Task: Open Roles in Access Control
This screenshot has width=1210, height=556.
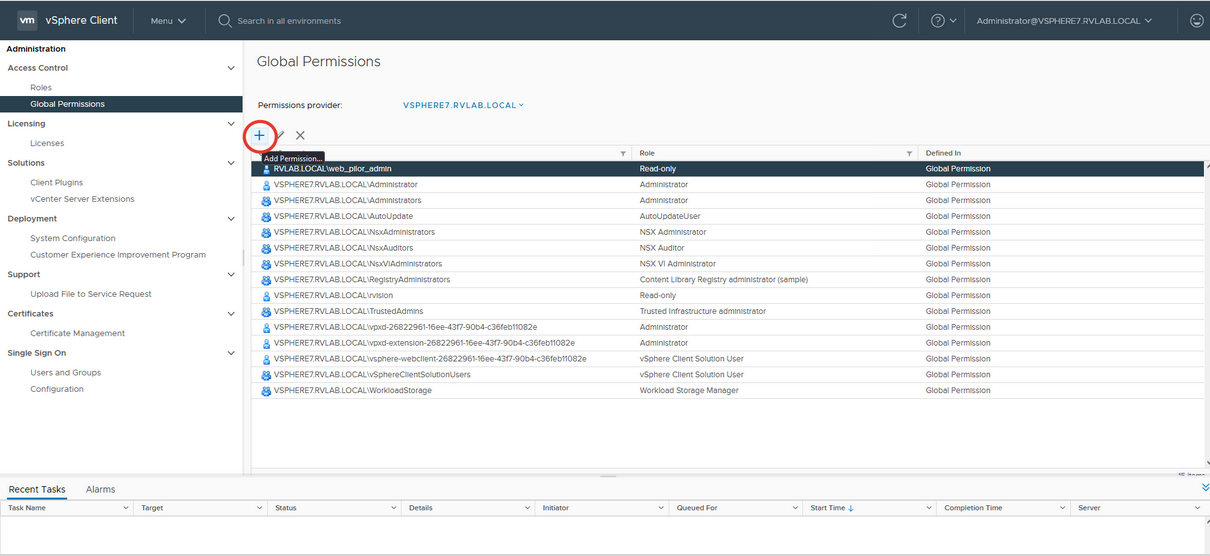Action: click(x=41, y=88)
